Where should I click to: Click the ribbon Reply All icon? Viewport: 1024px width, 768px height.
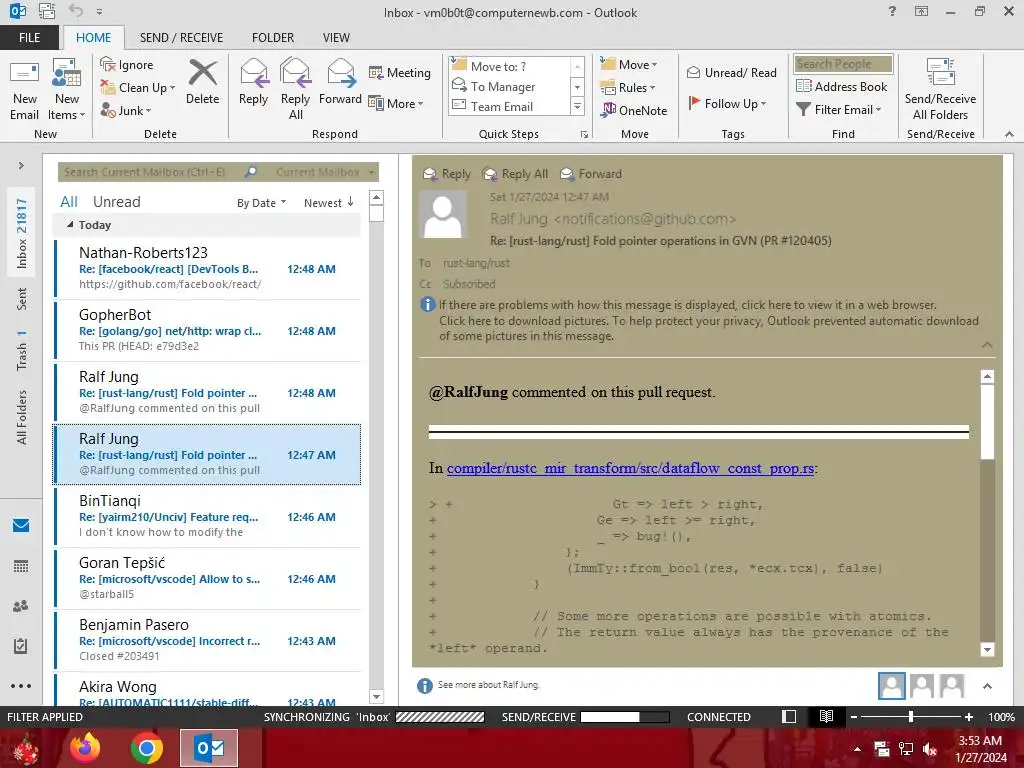pyautogui.click(x=295, y=89)
